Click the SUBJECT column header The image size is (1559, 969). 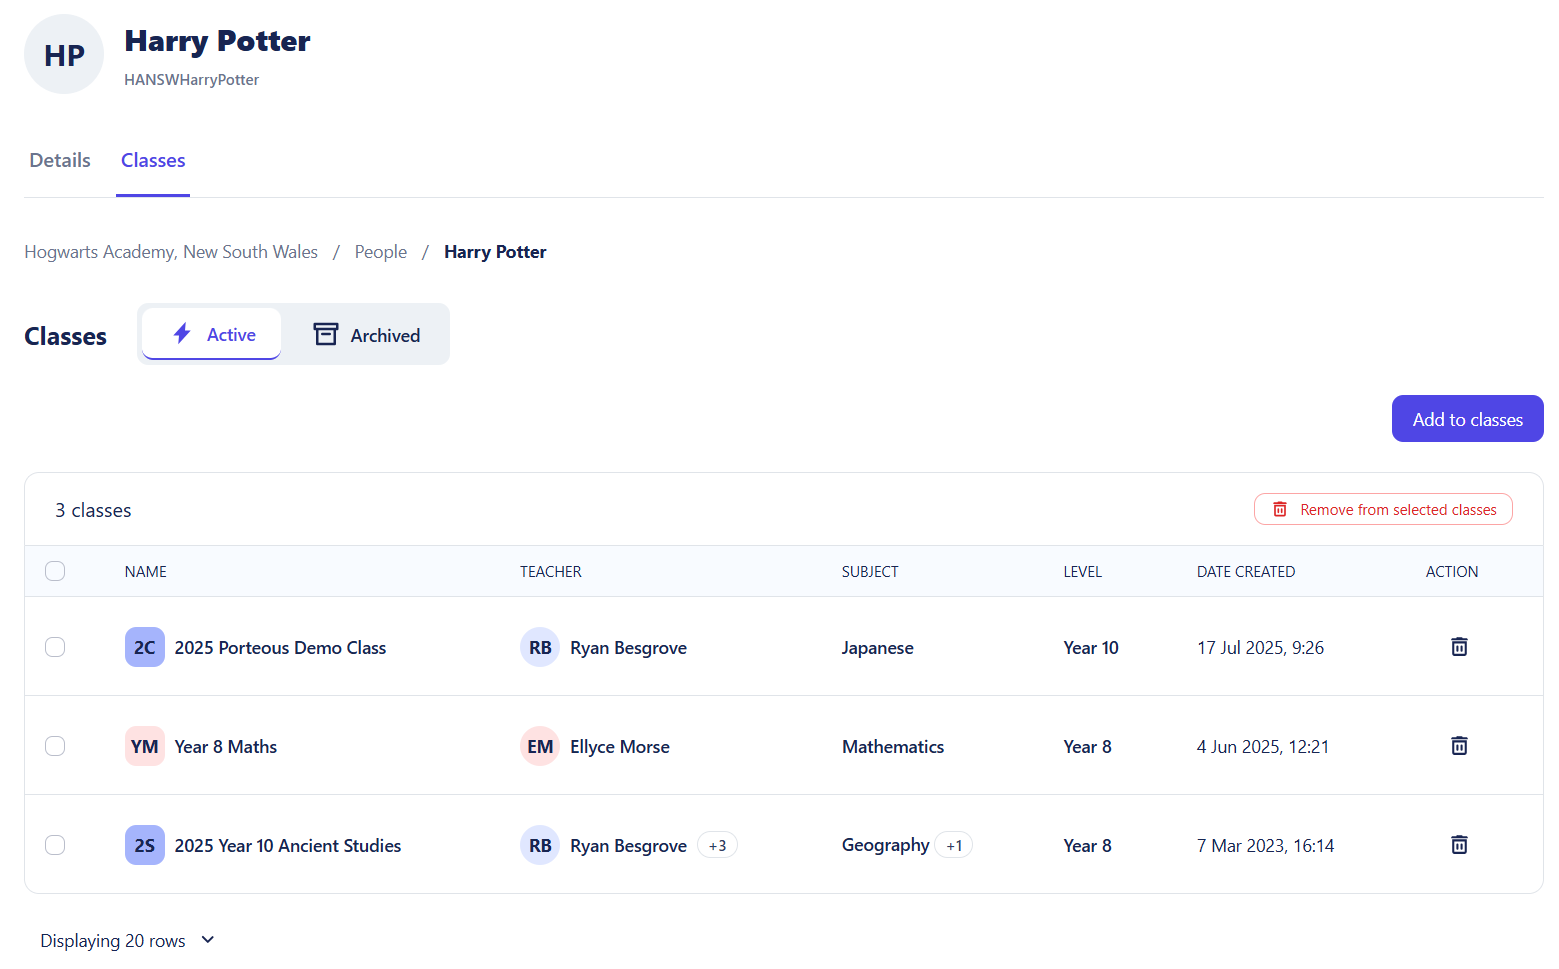[870, 571]
